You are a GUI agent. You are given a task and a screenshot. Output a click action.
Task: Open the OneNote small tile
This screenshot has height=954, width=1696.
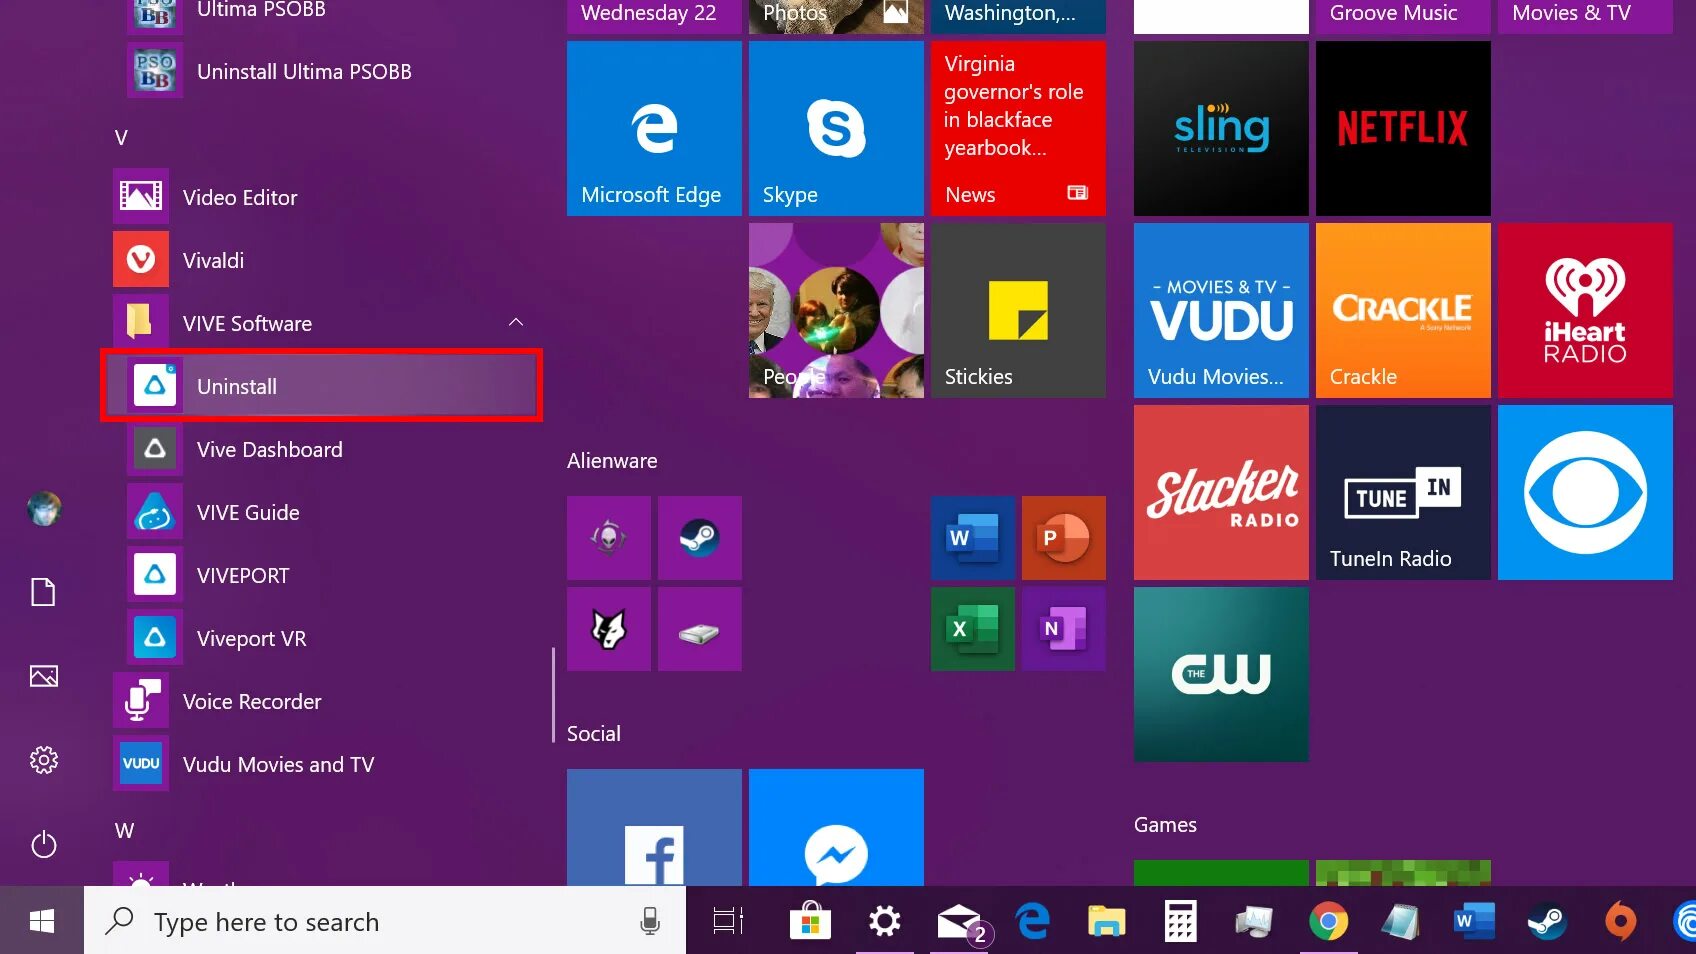pyautogui.click(x=1064, y=629)
